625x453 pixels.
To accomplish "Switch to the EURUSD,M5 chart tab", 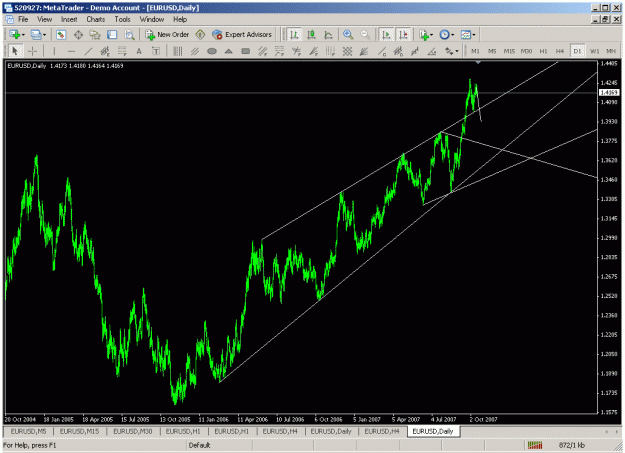I will point(28,431).
